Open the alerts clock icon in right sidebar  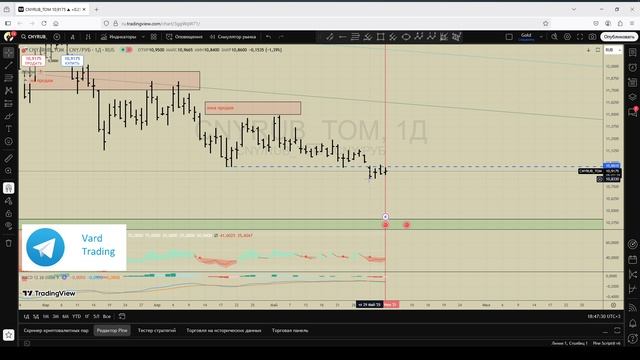[x=633, y=67]
